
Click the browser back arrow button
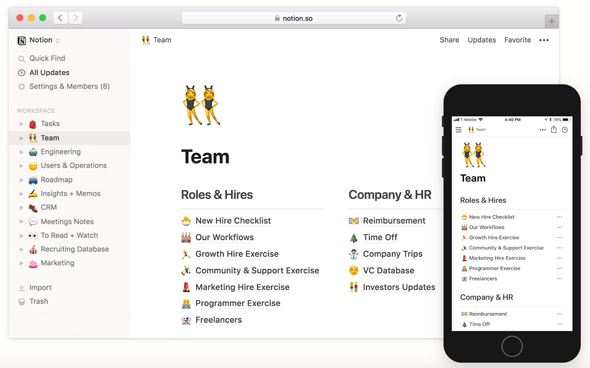click(x=61, y=18)
